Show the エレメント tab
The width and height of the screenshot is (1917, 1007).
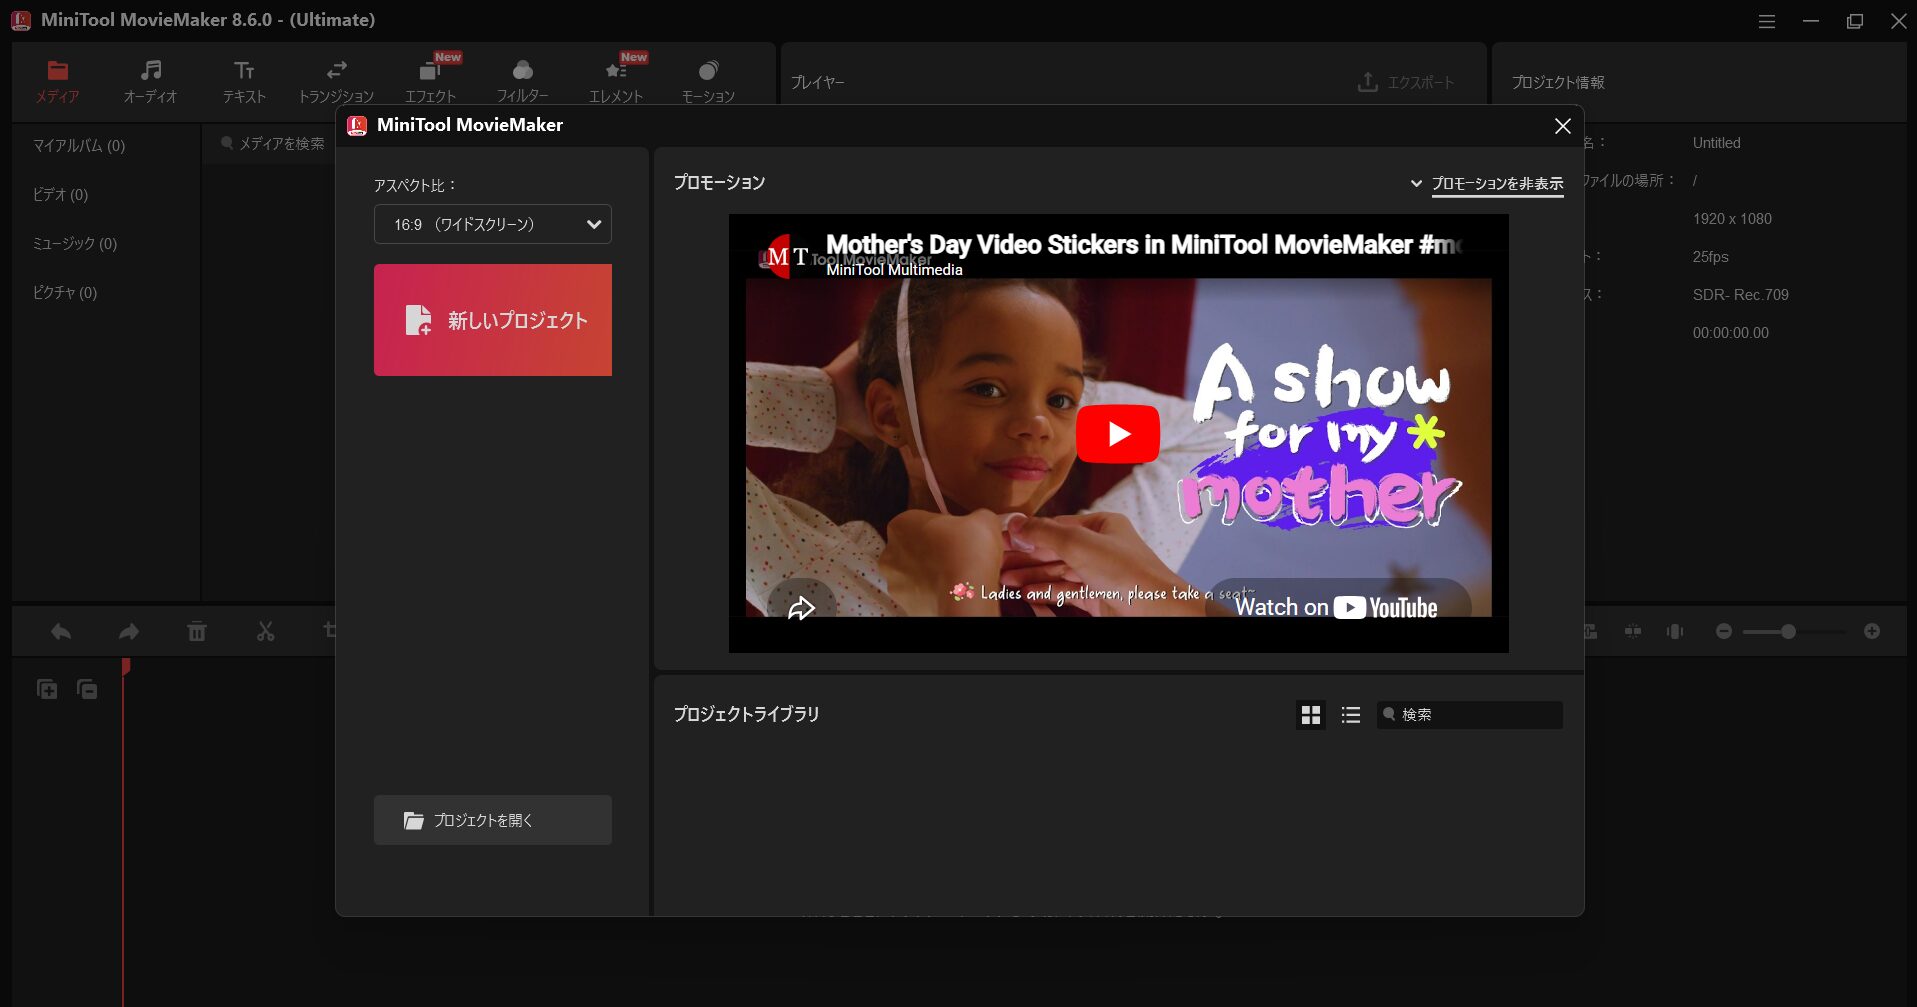pos(616,81)
